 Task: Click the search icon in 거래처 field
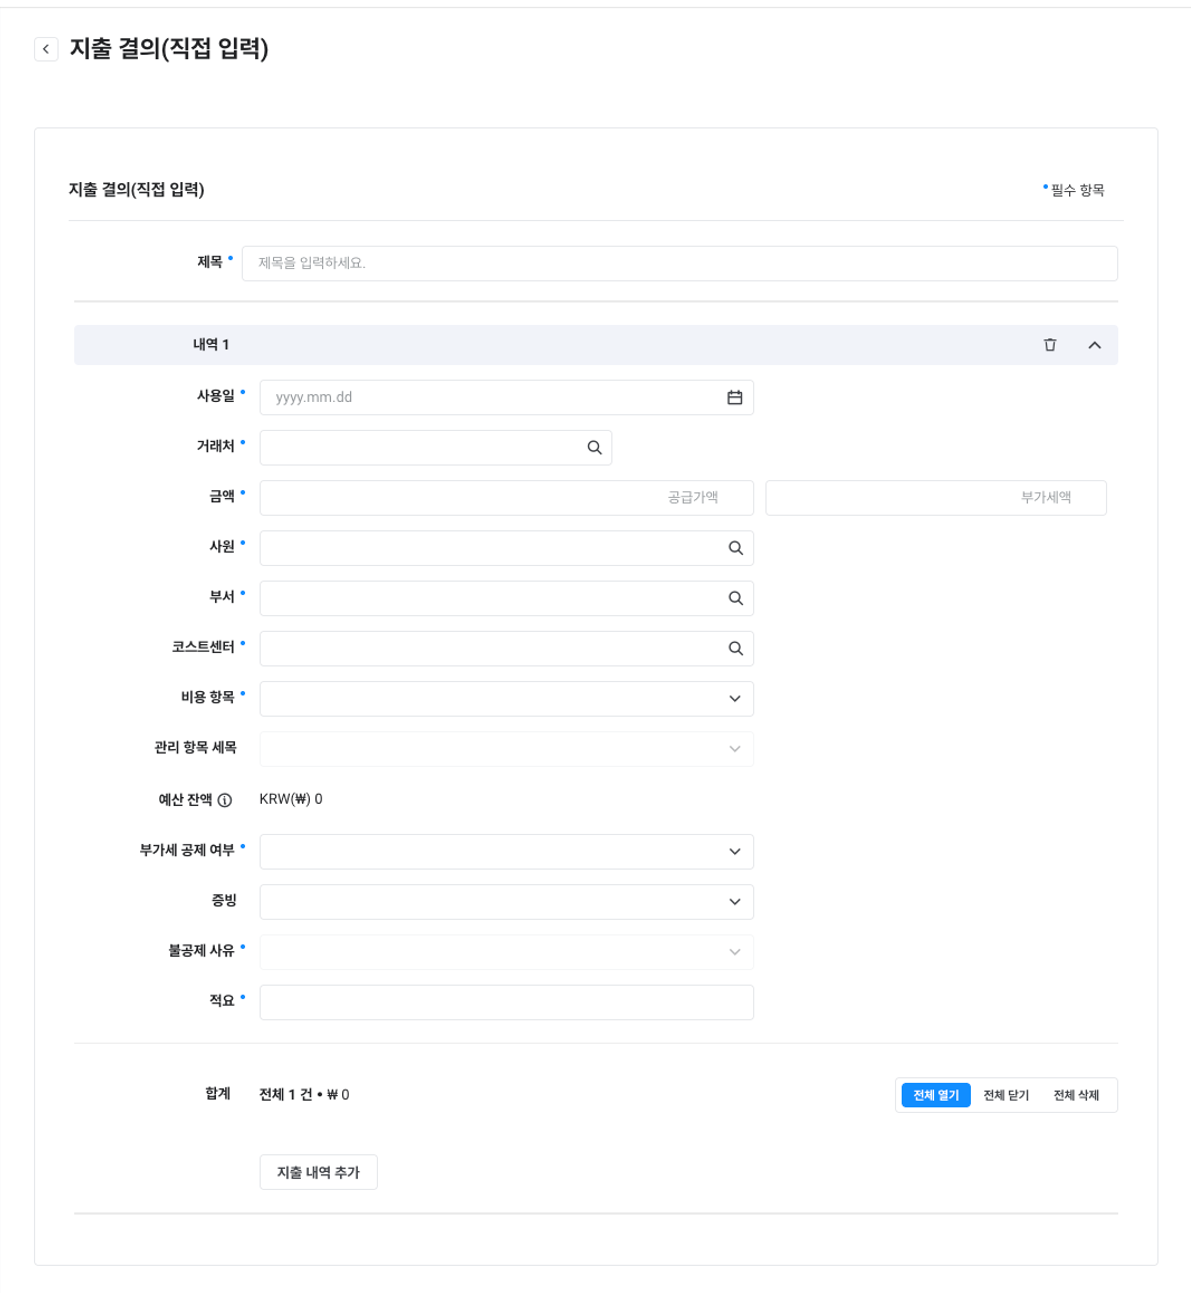tap(594, 448)
